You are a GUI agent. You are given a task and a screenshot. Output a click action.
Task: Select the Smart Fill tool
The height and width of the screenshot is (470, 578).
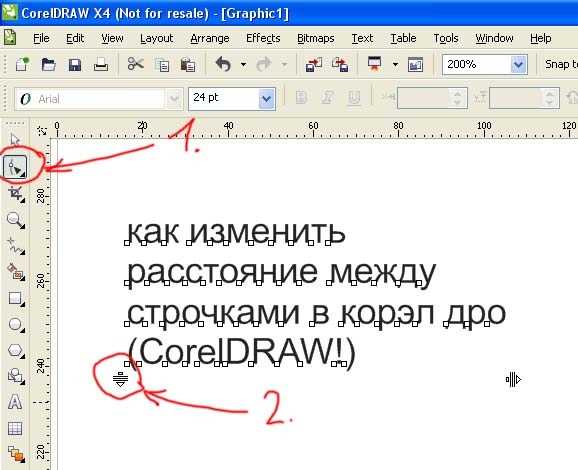coord(16,272)
